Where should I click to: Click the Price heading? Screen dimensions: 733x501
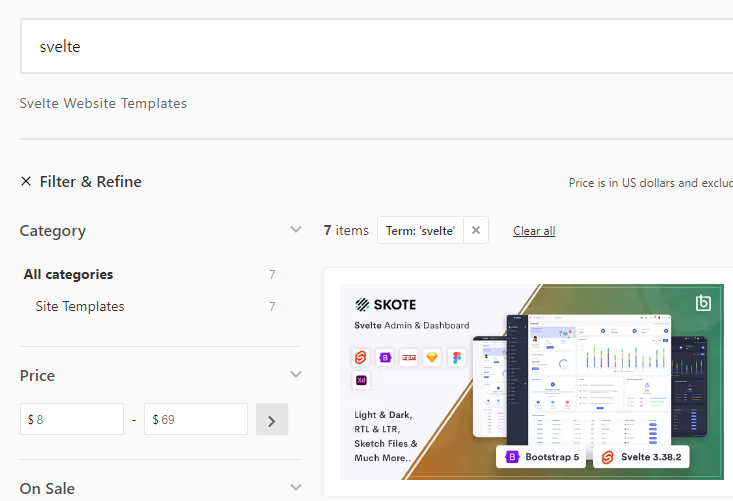click(37, 376)
